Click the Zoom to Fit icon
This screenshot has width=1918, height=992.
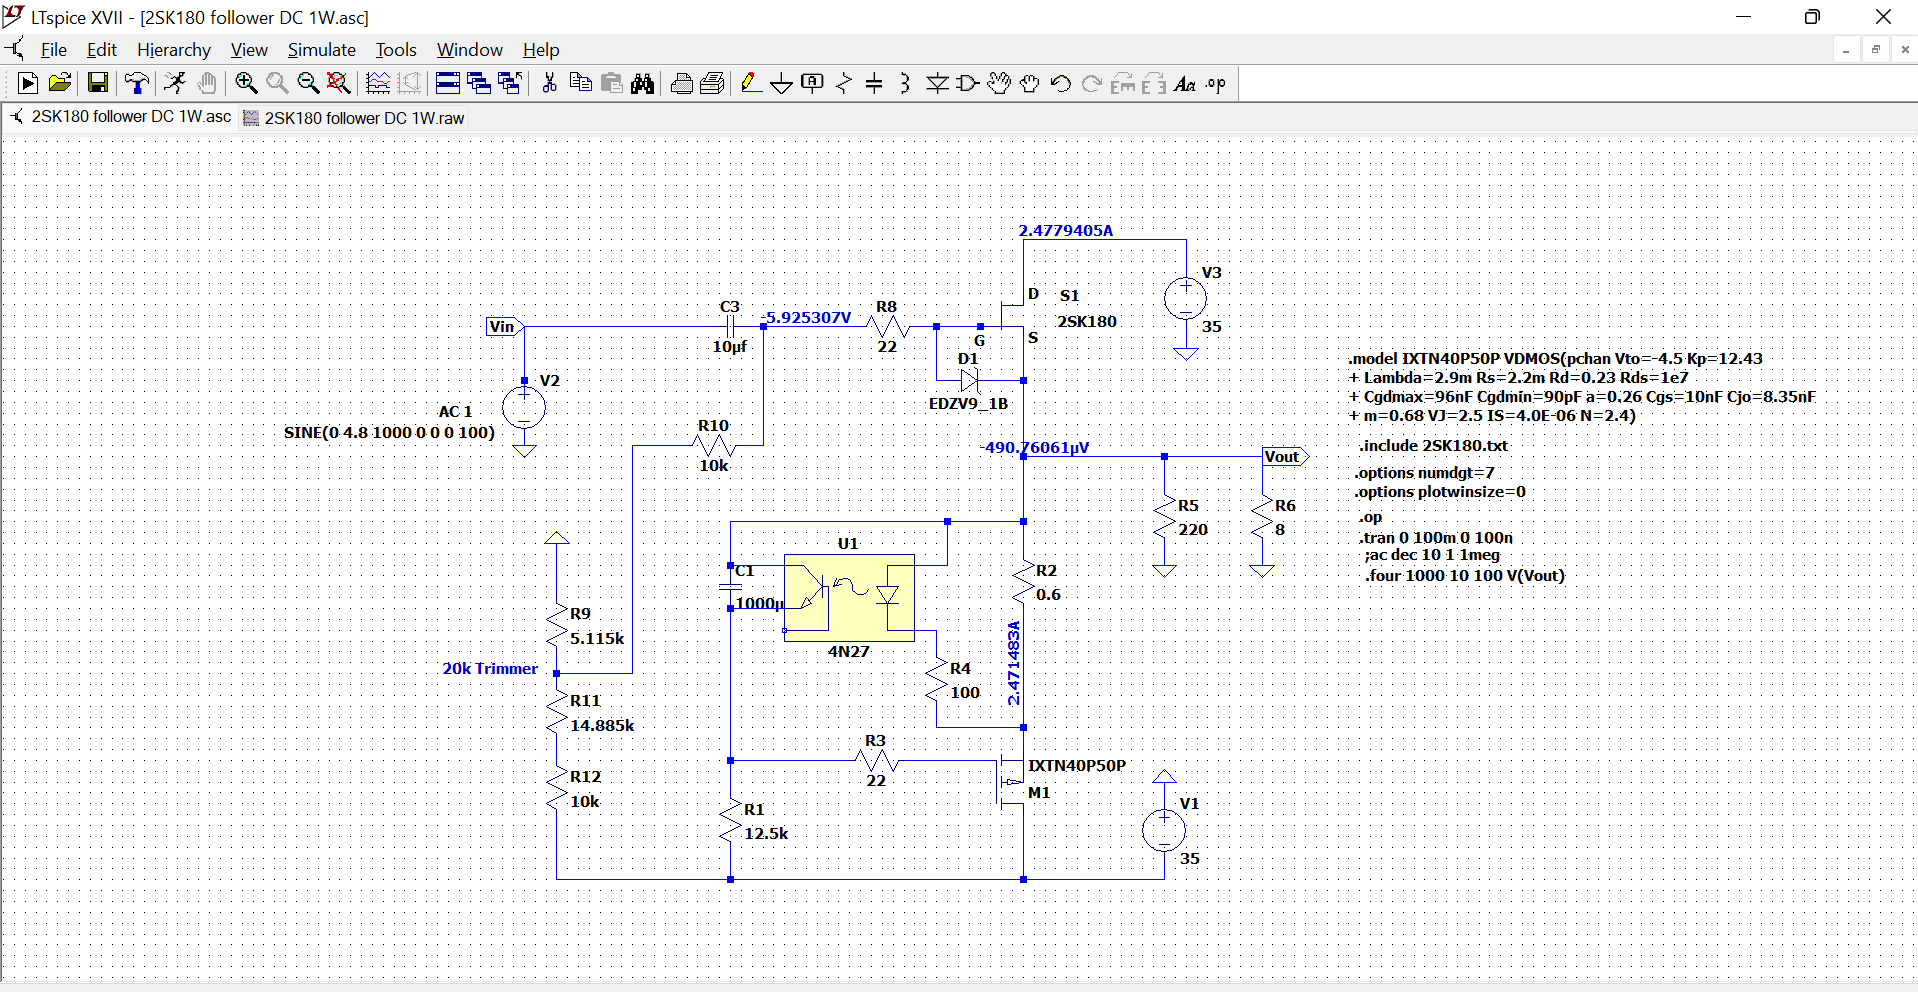[x=339, y=84]
